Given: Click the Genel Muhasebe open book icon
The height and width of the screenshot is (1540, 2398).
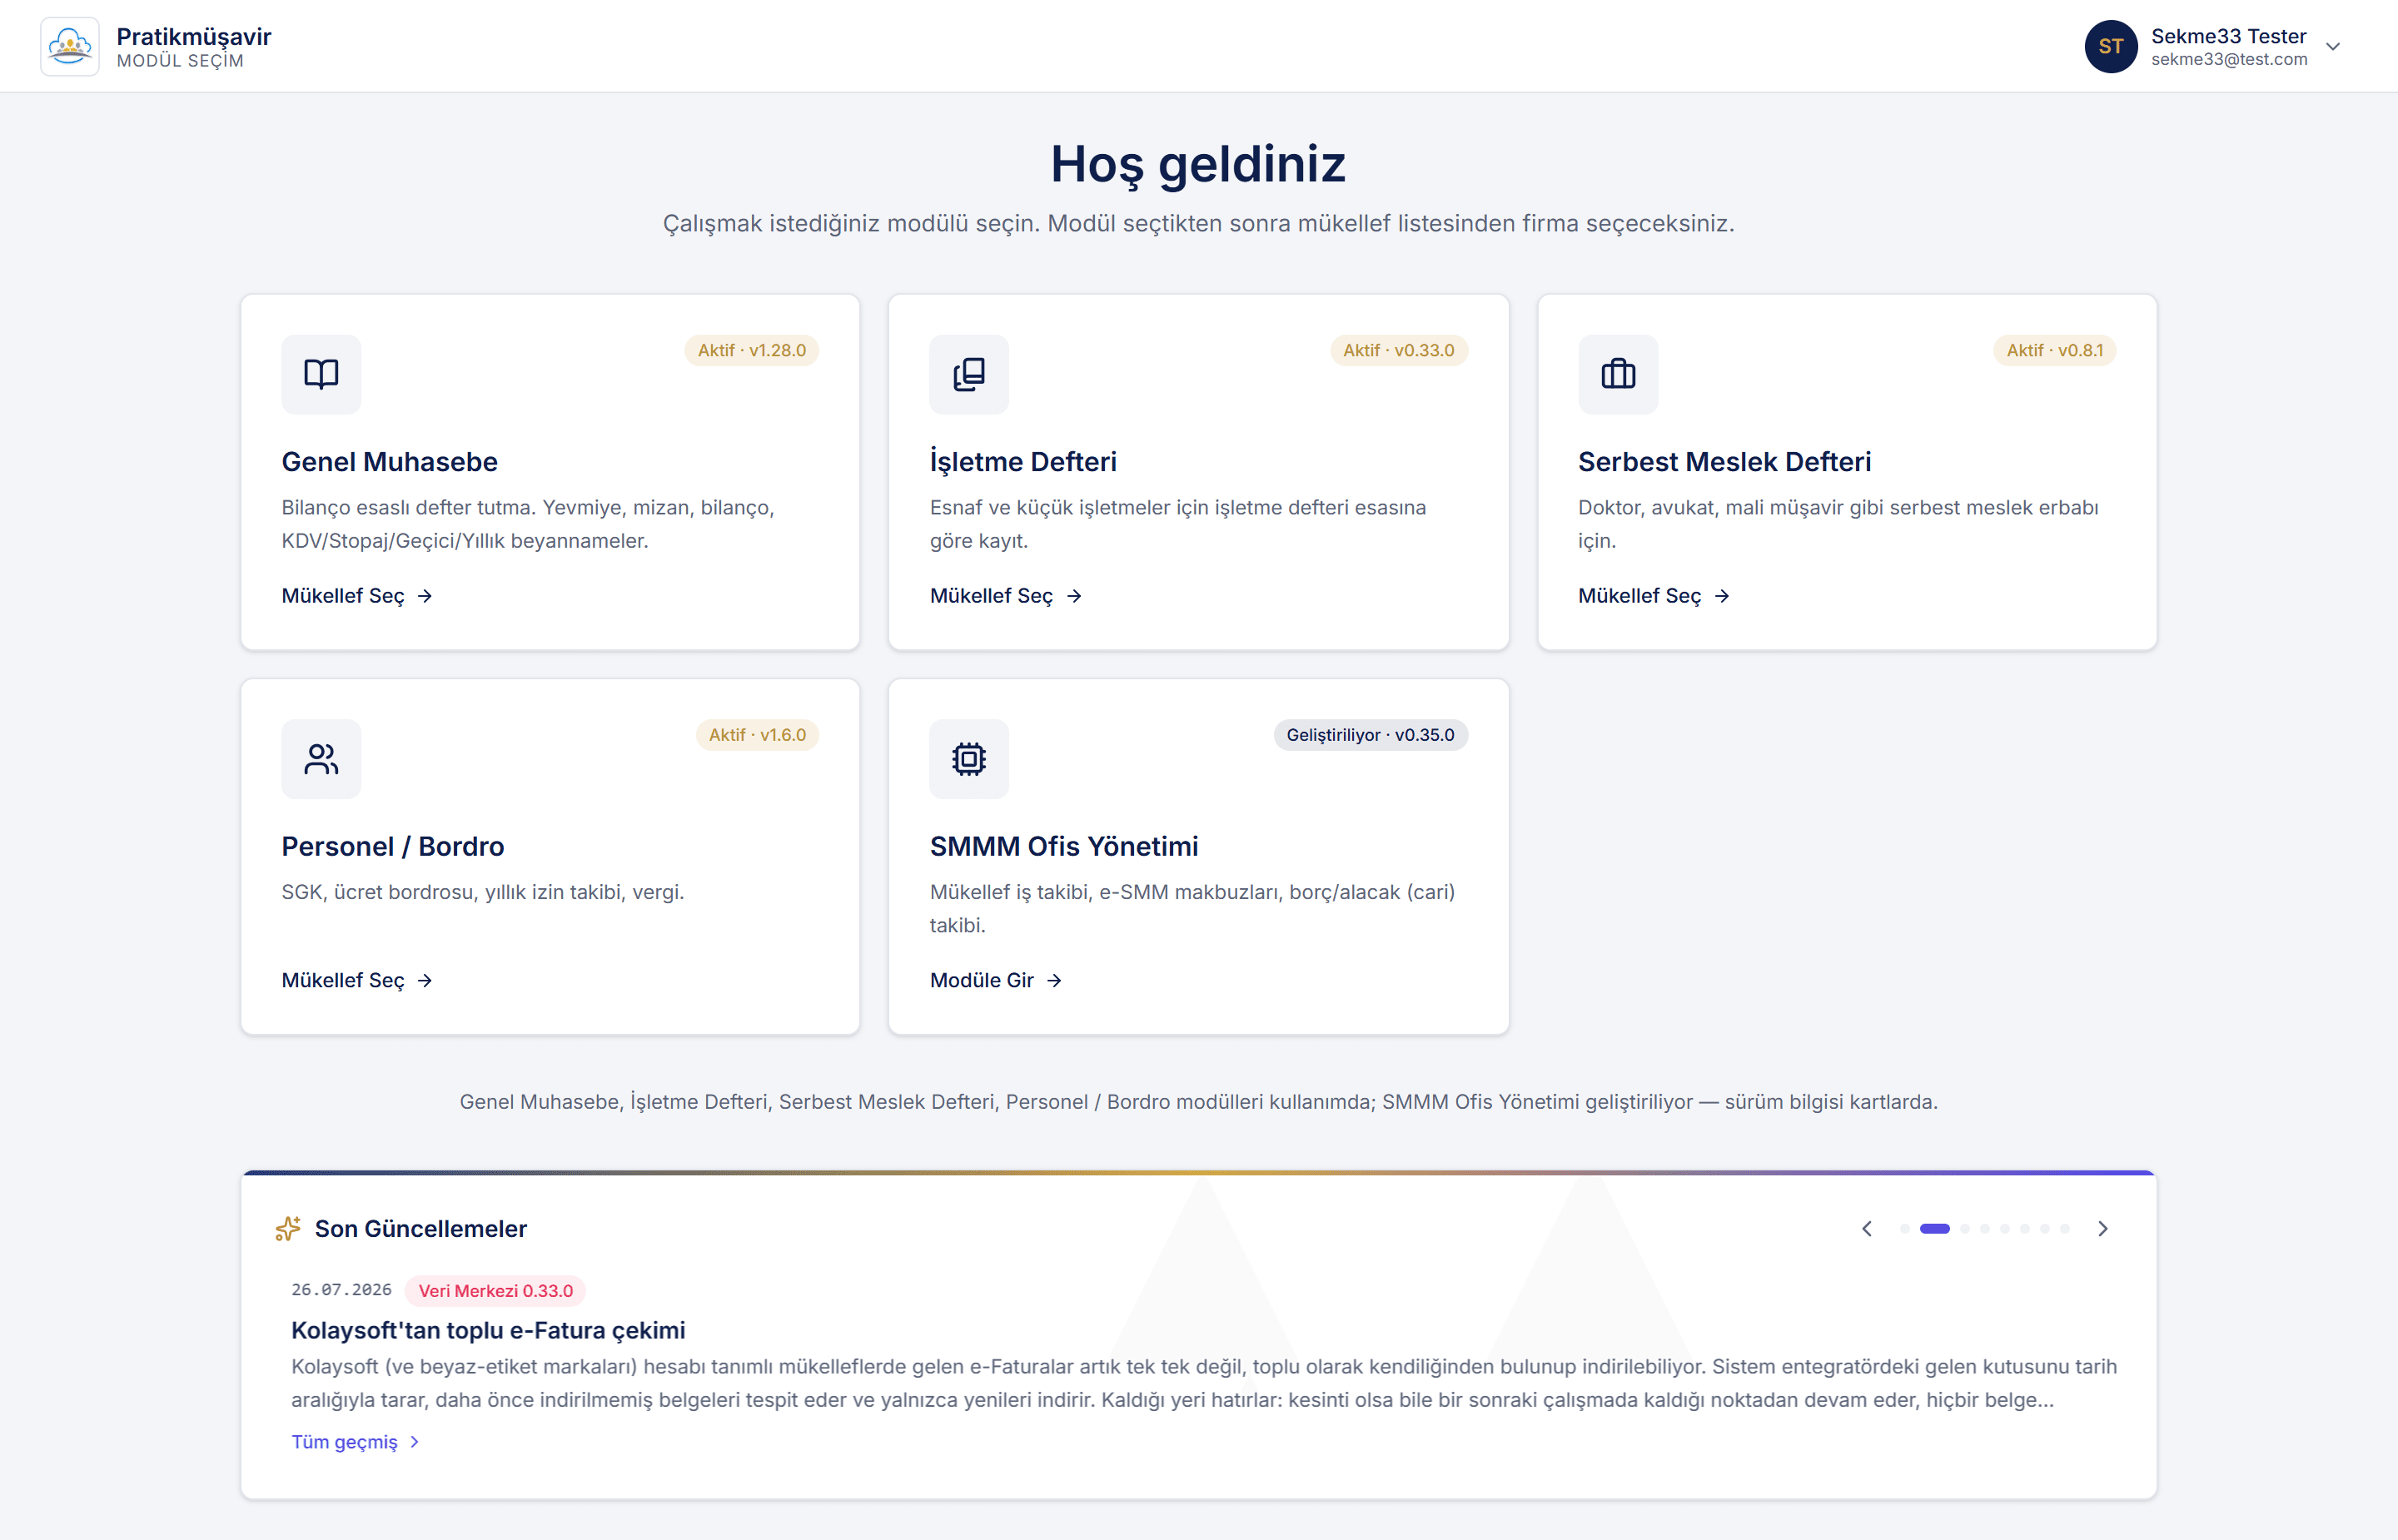Looking at the screenshot, I should tap(321, 374).
